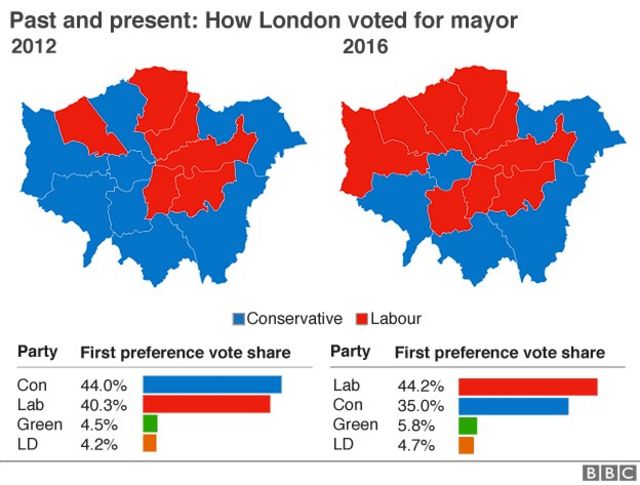Select the 2012 Lab 40.3% red bar
The image size is (640, 485).
pyautogui.click(x=207, y=404)
